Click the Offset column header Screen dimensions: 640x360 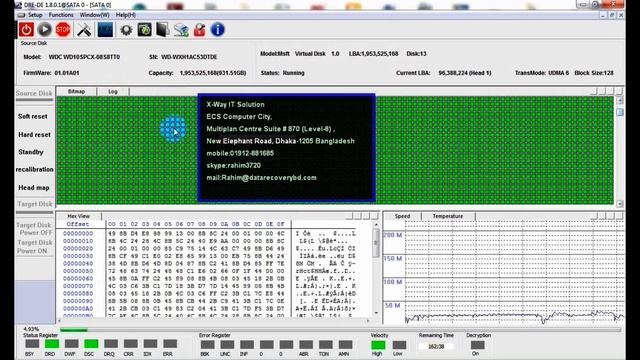tap(78, 224)
